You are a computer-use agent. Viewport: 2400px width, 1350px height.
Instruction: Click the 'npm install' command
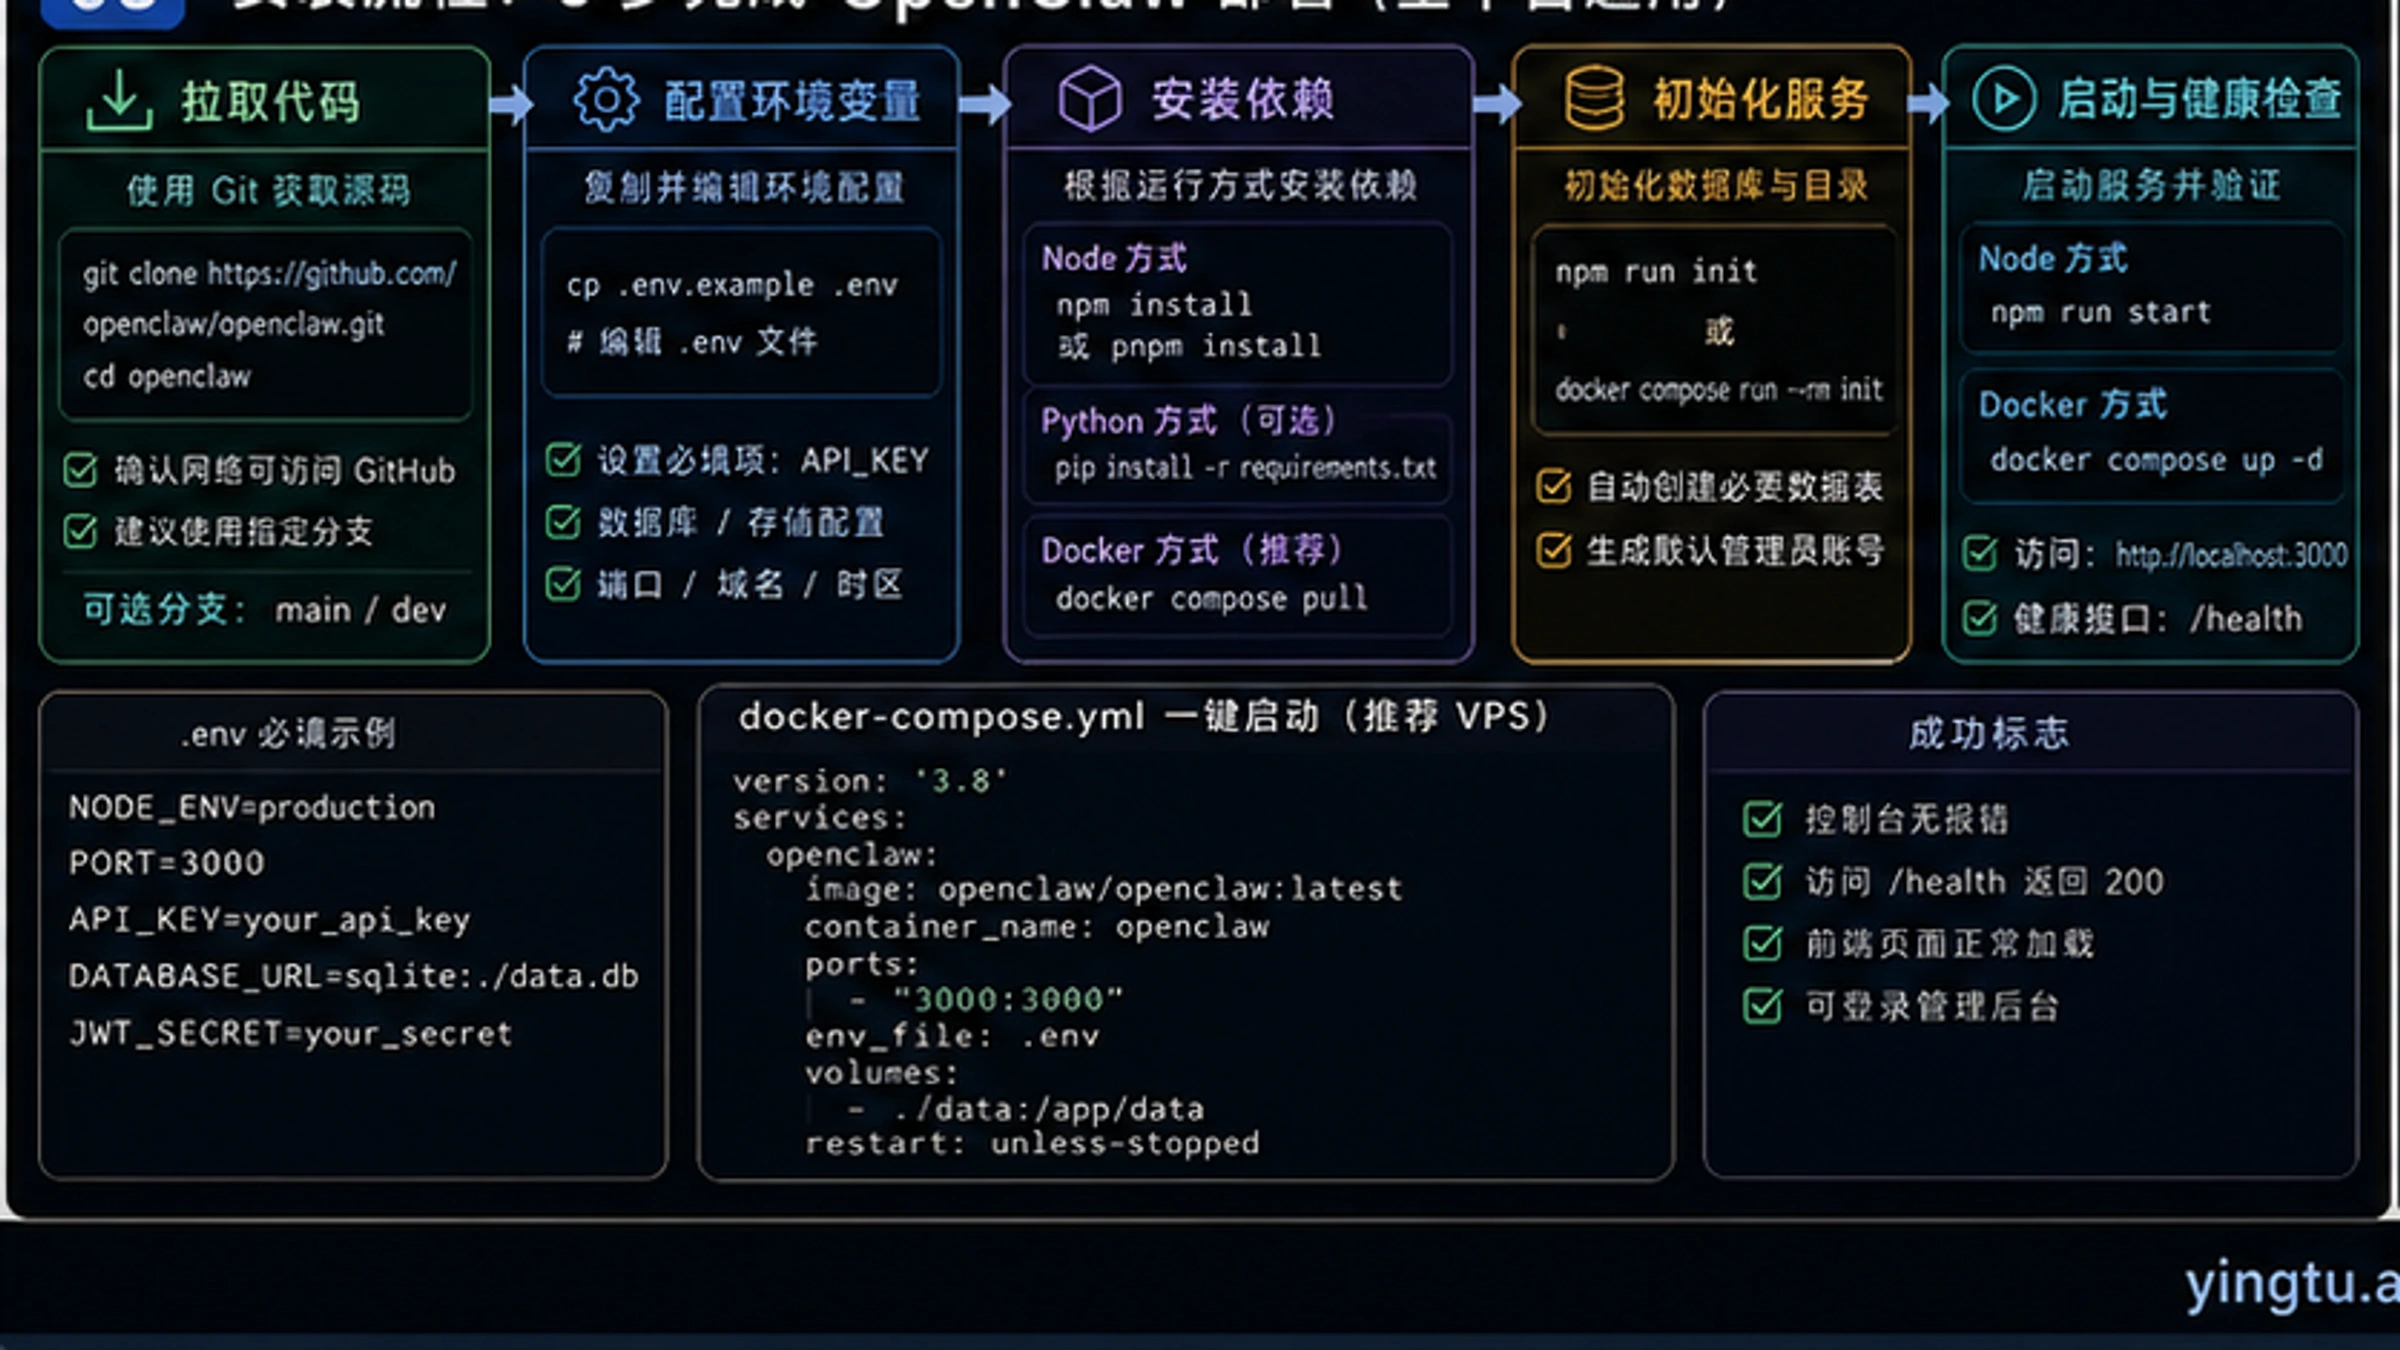[1154, 304]
